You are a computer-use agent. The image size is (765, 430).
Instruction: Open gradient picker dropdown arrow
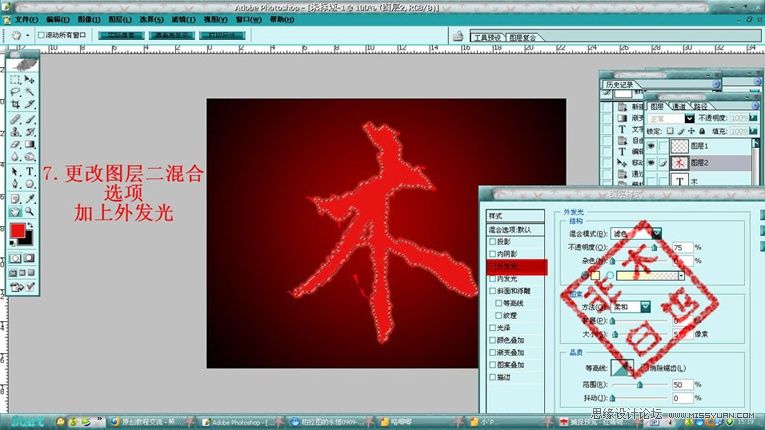(681, 276)
